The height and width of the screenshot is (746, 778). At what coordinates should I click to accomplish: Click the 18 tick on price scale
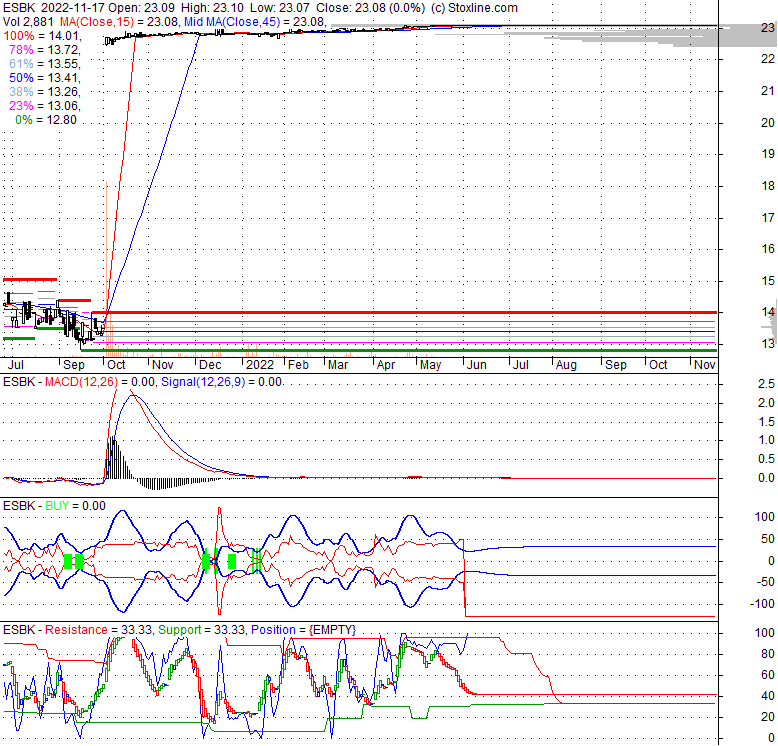(768, 186)
